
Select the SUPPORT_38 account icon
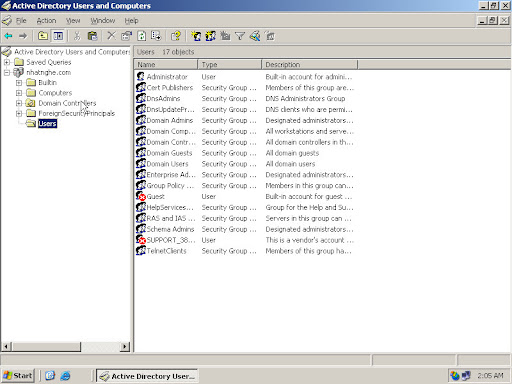pos(140,240)
